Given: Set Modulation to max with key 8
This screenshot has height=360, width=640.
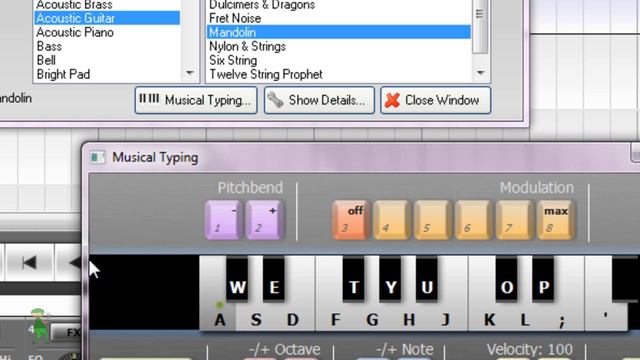Looking at the screenshot, I should tap(555, 220).
